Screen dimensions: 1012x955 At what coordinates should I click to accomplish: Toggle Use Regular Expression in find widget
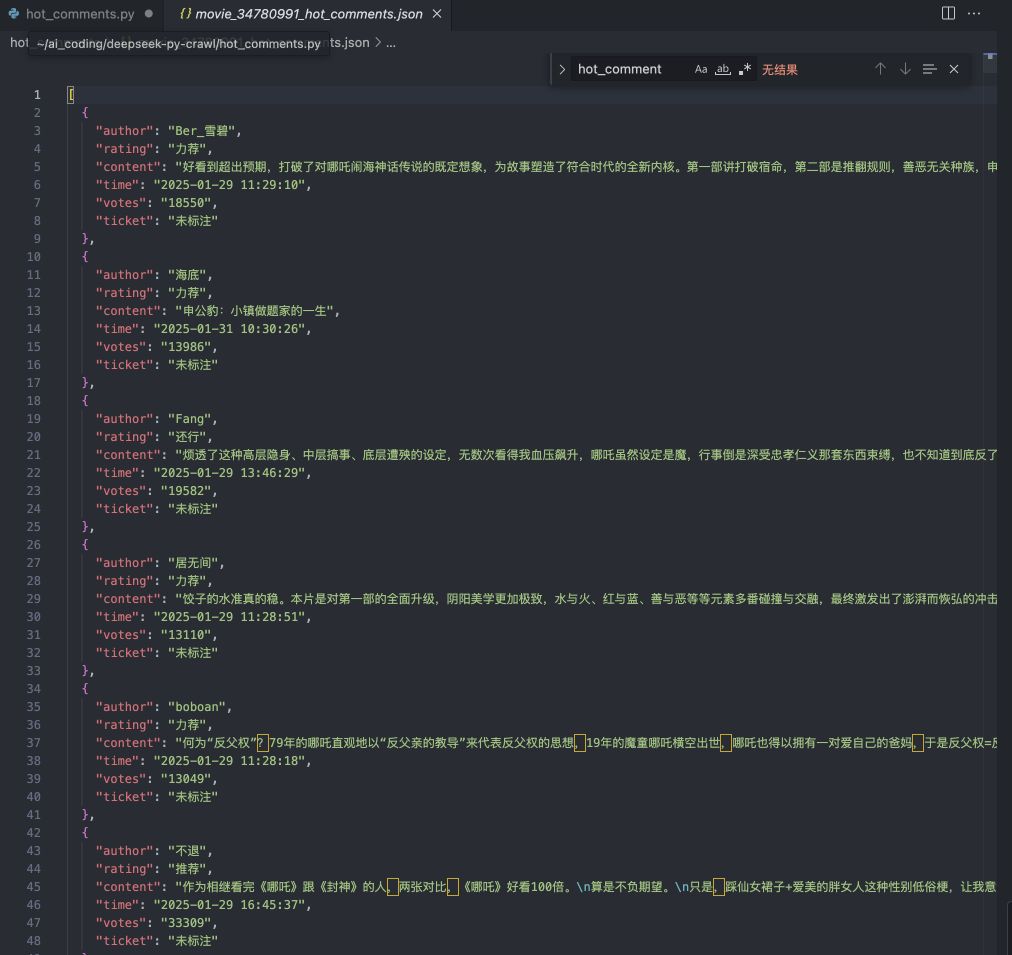click(x=744, y=69)
